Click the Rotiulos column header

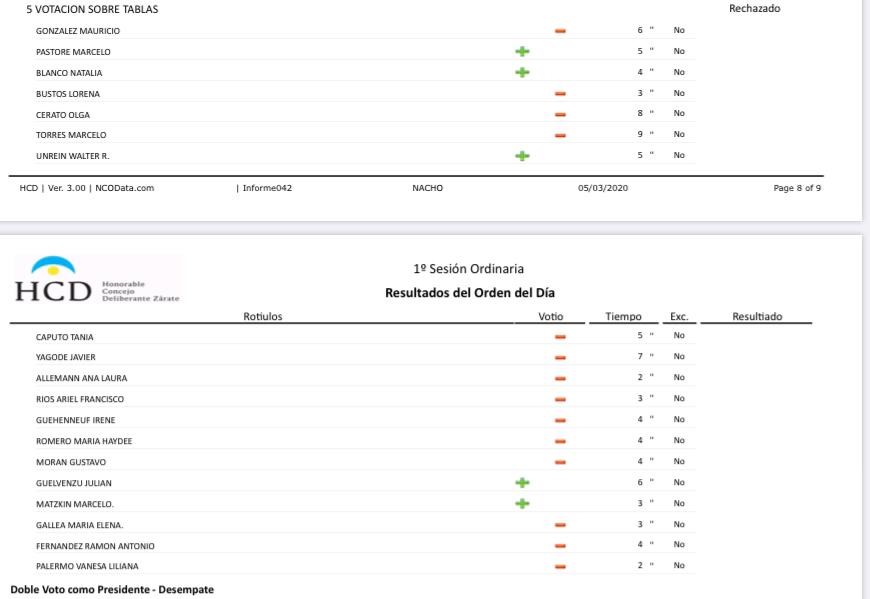pos(263,317)
